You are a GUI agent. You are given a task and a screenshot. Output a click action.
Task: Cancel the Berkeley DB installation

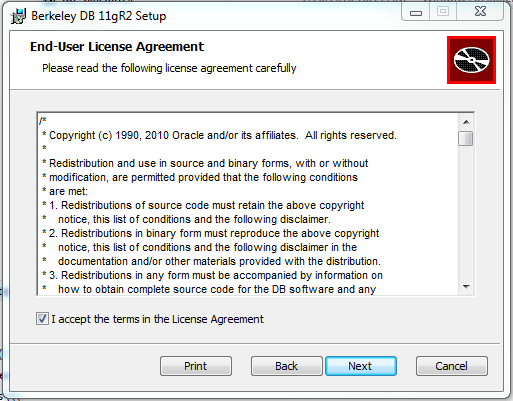452,366
